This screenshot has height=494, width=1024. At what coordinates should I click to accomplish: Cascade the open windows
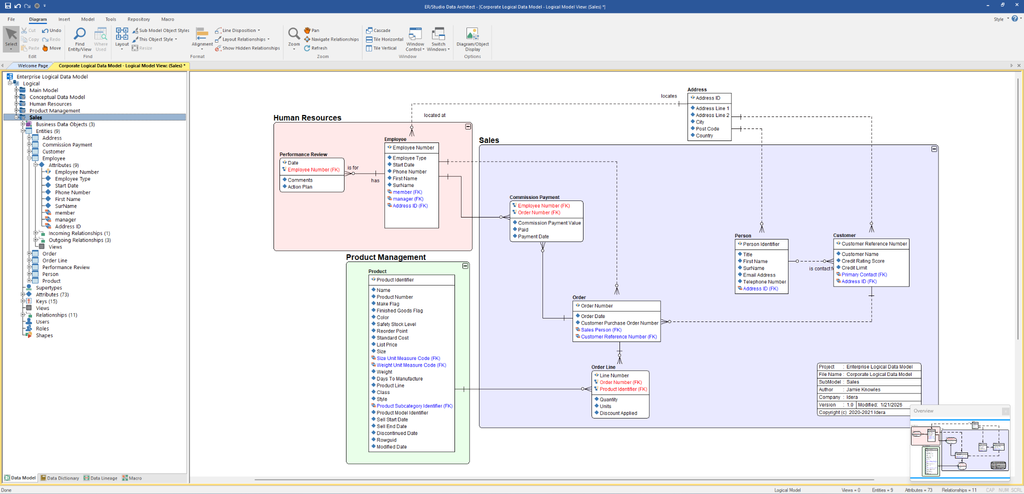[378, 30]
